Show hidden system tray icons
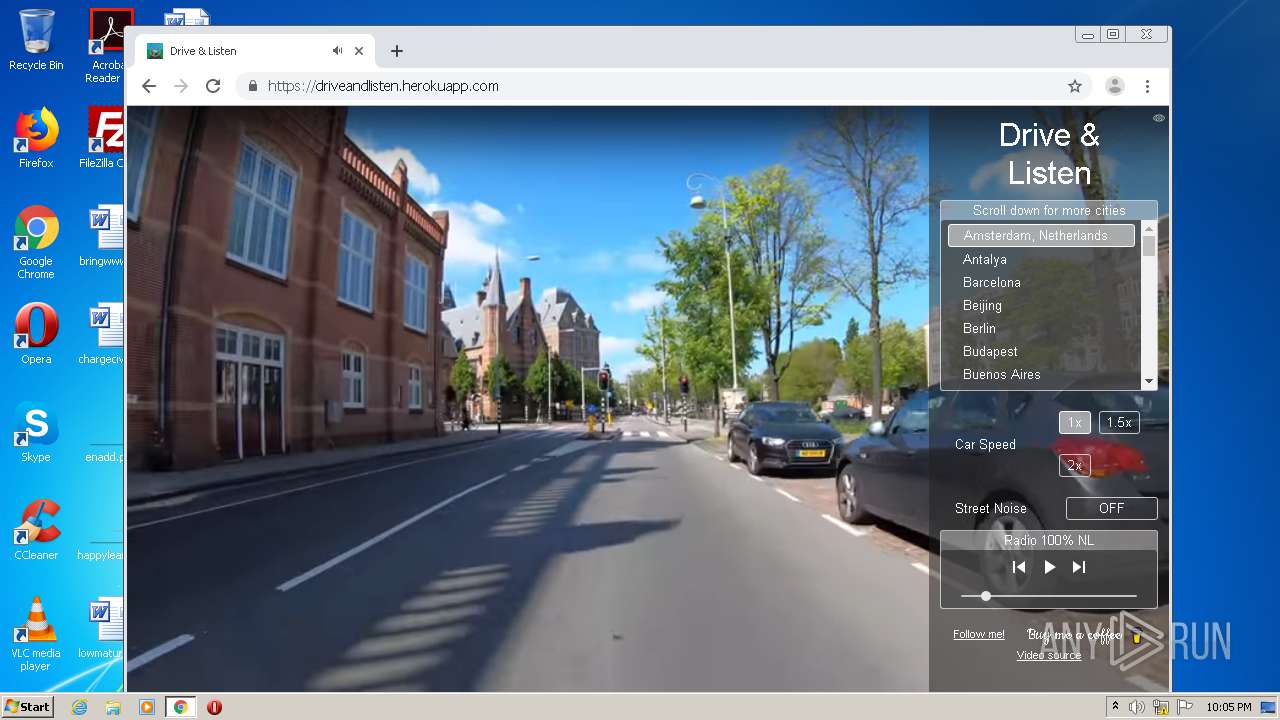Viewport: 1280px width, 720px height. 1116,707
